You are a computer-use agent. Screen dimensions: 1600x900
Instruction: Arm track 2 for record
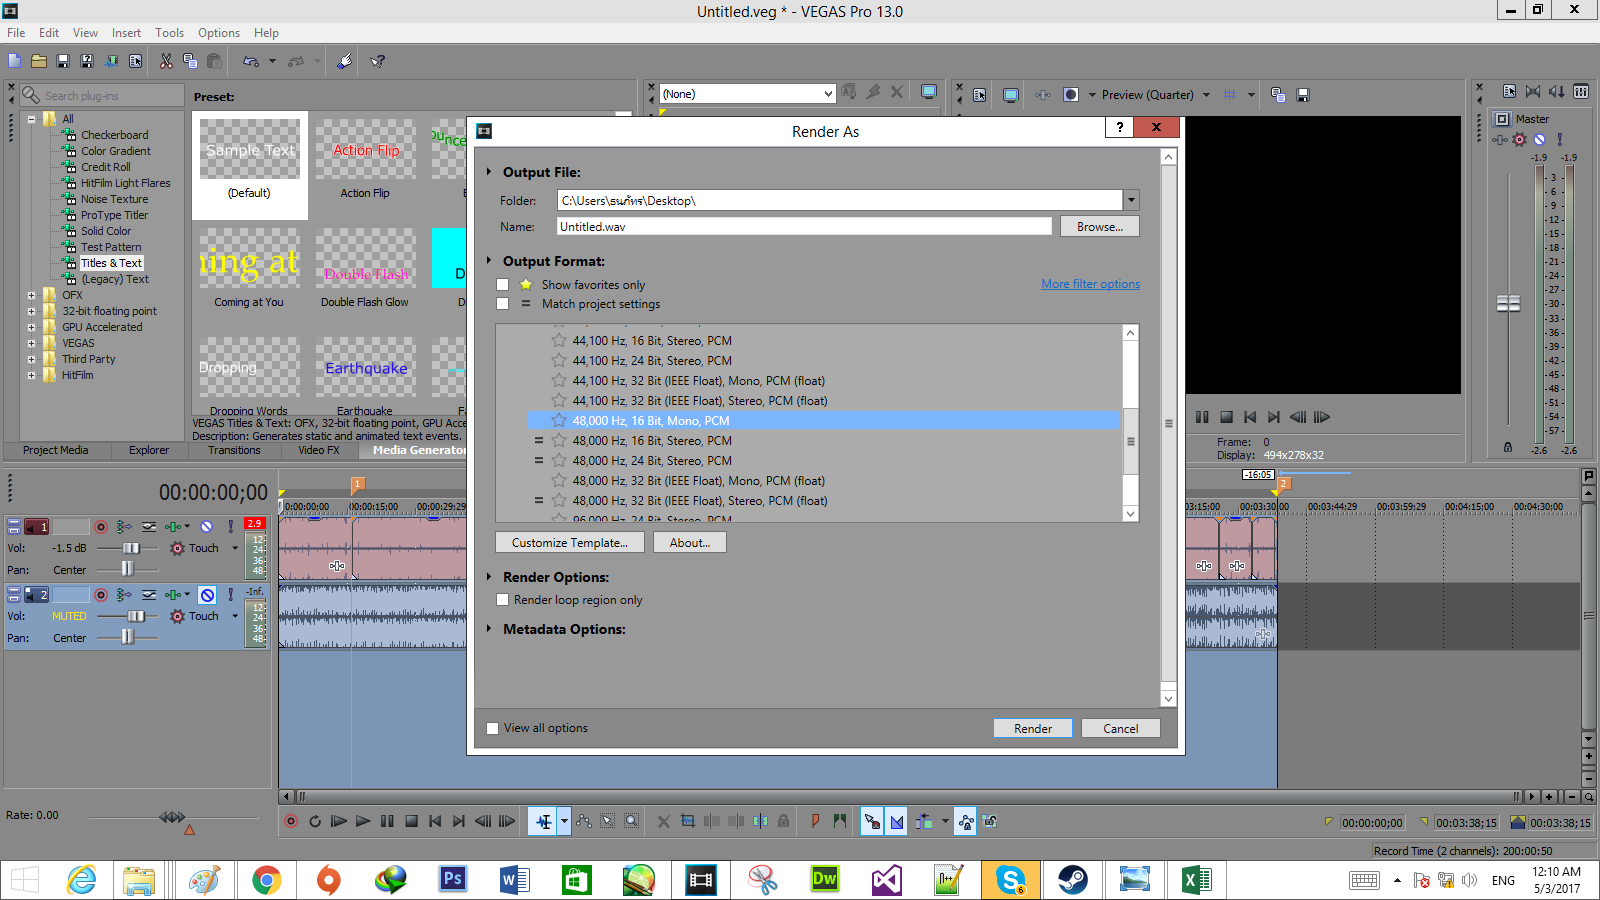pyautogui.click(x=101, y=595)
